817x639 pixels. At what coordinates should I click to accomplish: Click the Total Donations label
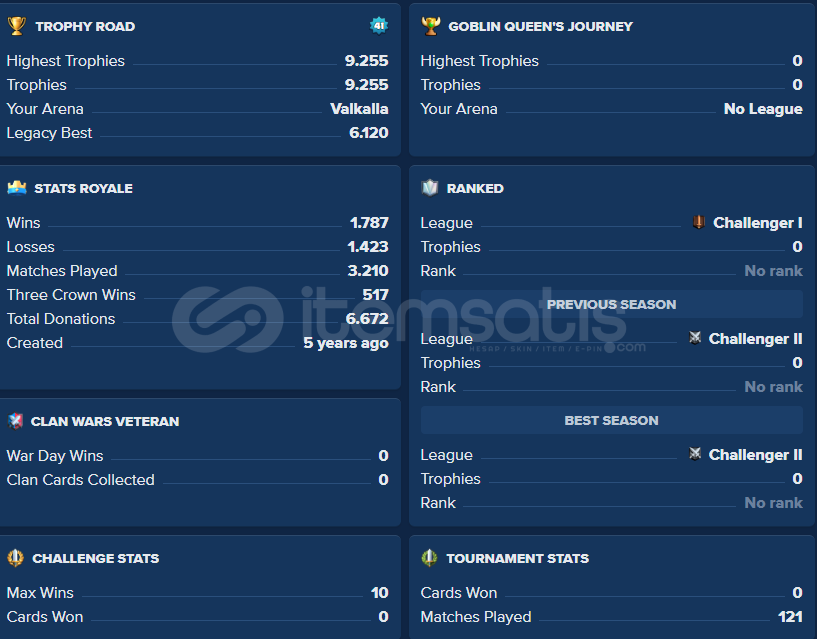coord(61,319)
